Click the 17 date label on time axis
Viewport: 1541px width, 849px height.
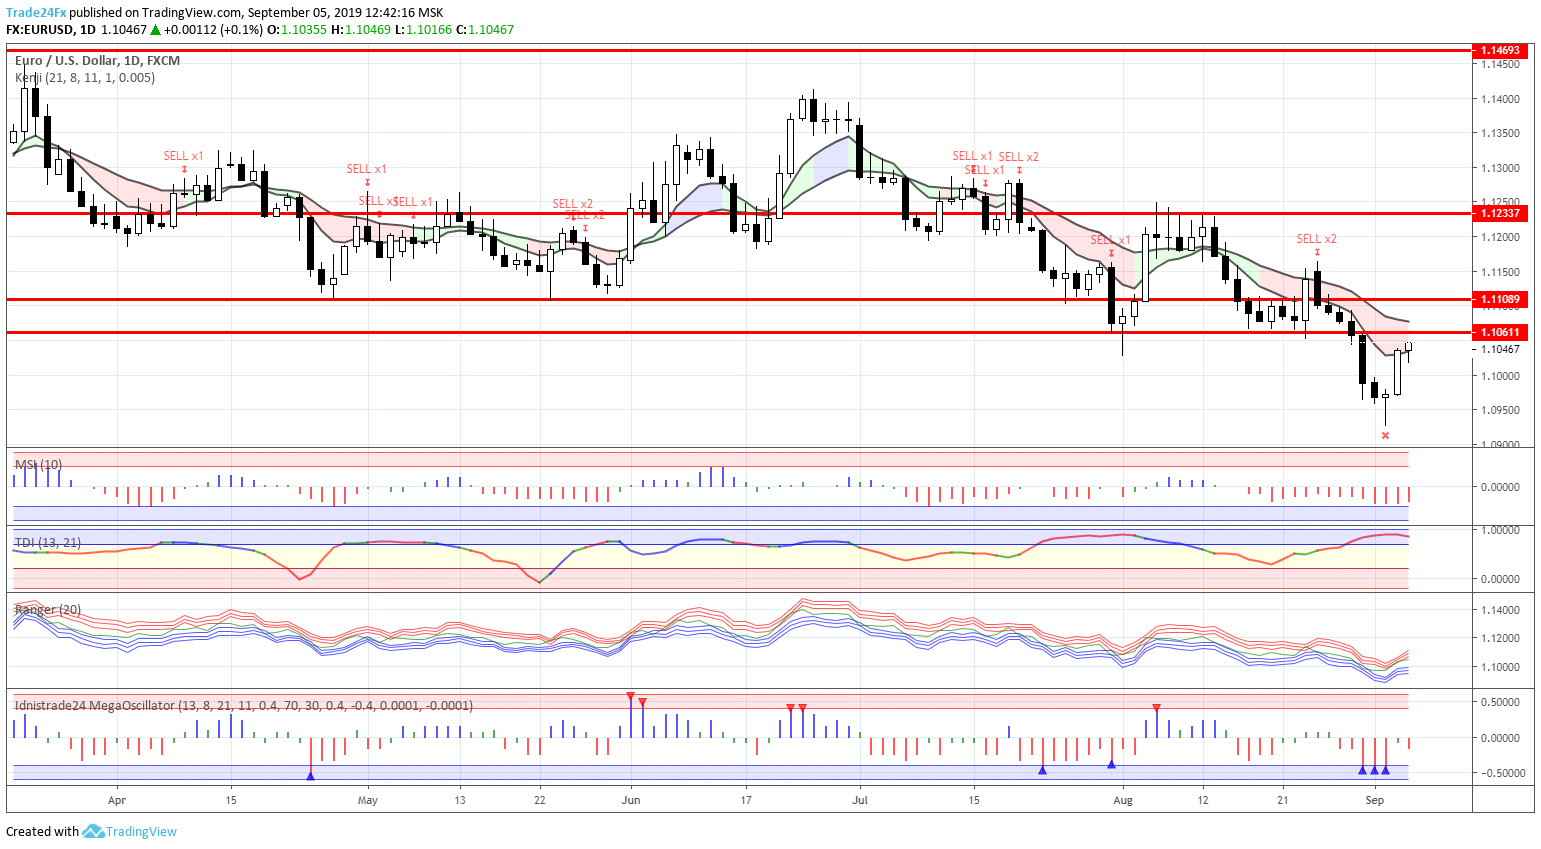point(746,800)
